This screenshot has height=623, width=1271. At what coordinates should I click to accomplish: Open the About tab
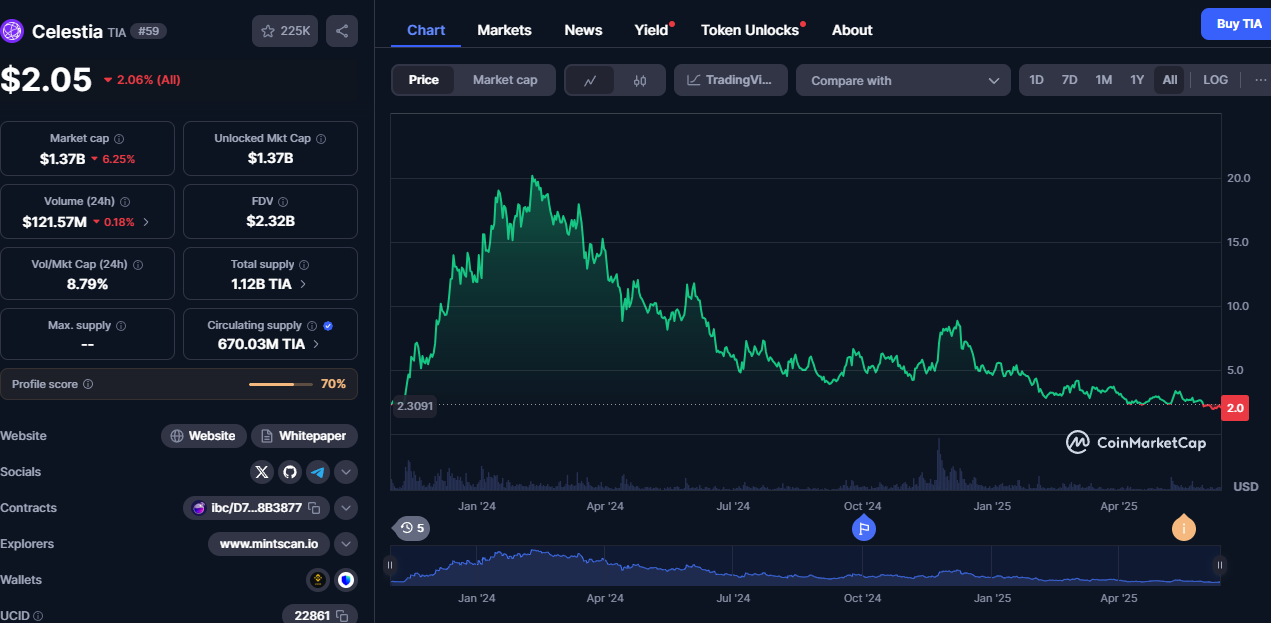click(x=852, y=30)
